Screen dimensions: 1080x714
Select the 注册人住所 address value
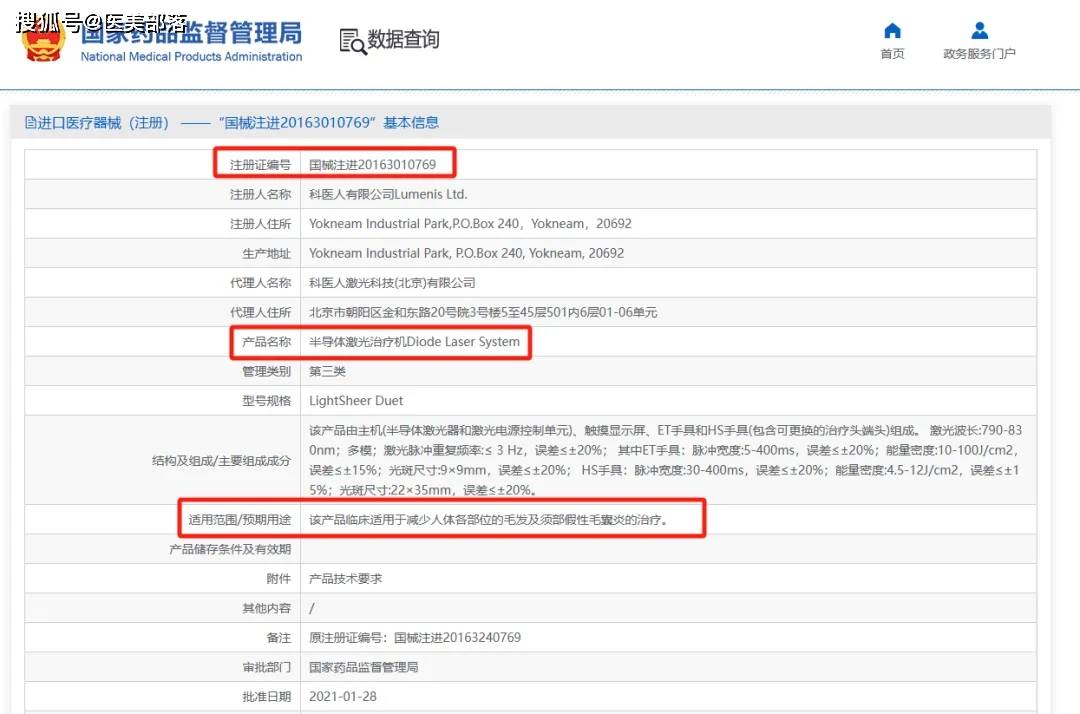click(x=470, y=224)
